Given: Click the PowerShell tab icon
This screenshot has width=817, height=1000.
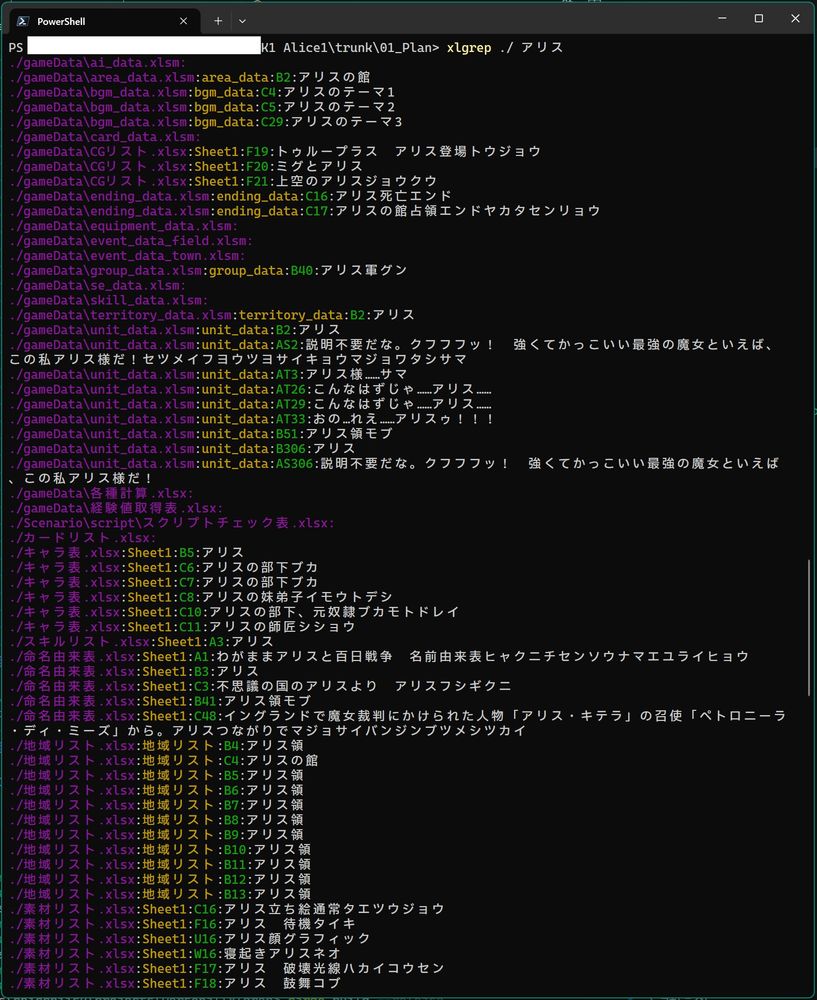Looking at the screenshot, I should click(x=23, y=21).
